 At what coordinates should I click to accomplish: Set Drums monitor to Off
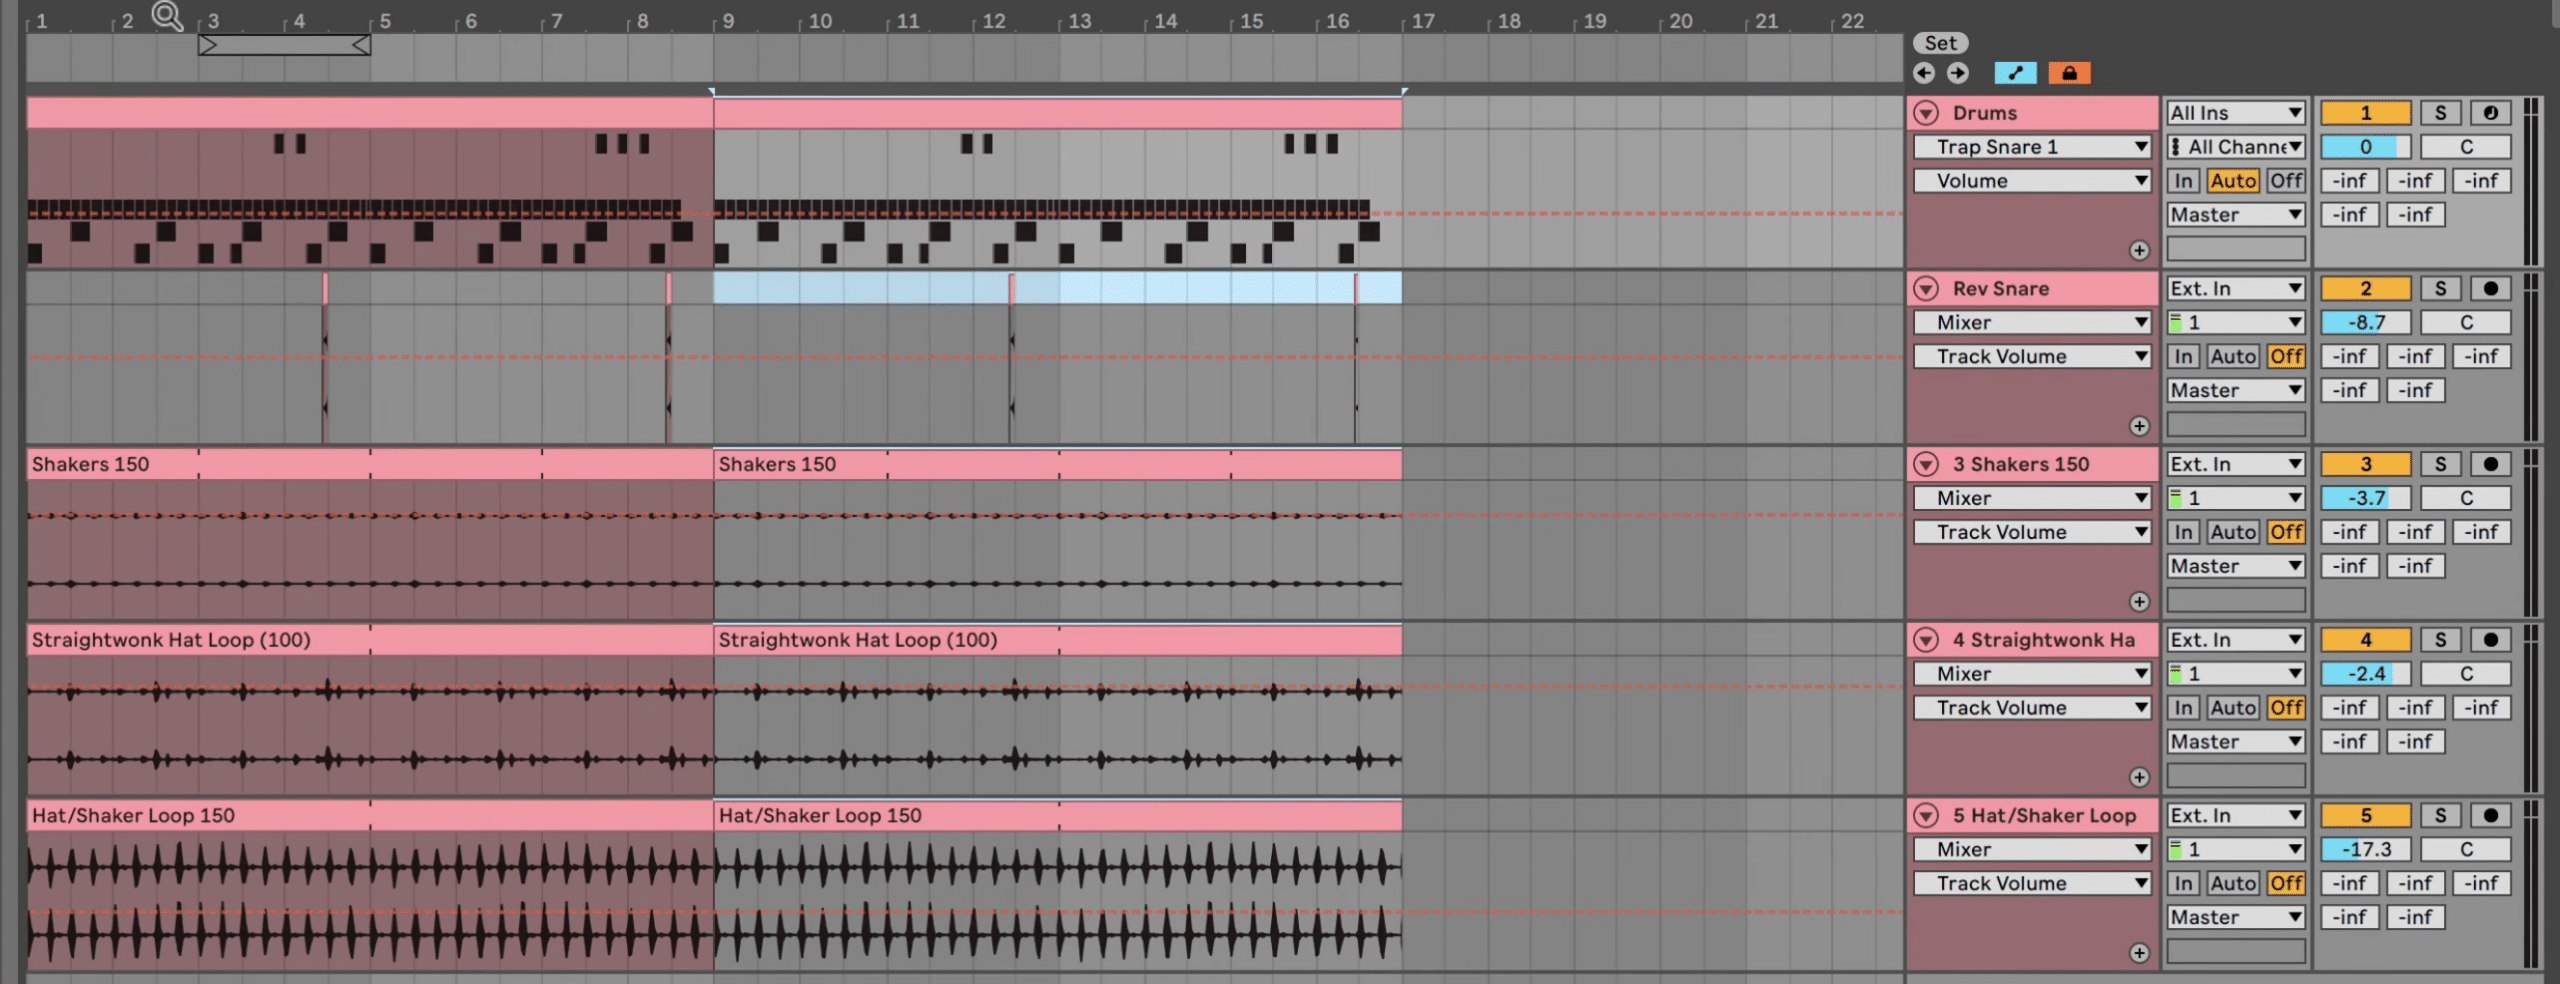pos(2286,181)
